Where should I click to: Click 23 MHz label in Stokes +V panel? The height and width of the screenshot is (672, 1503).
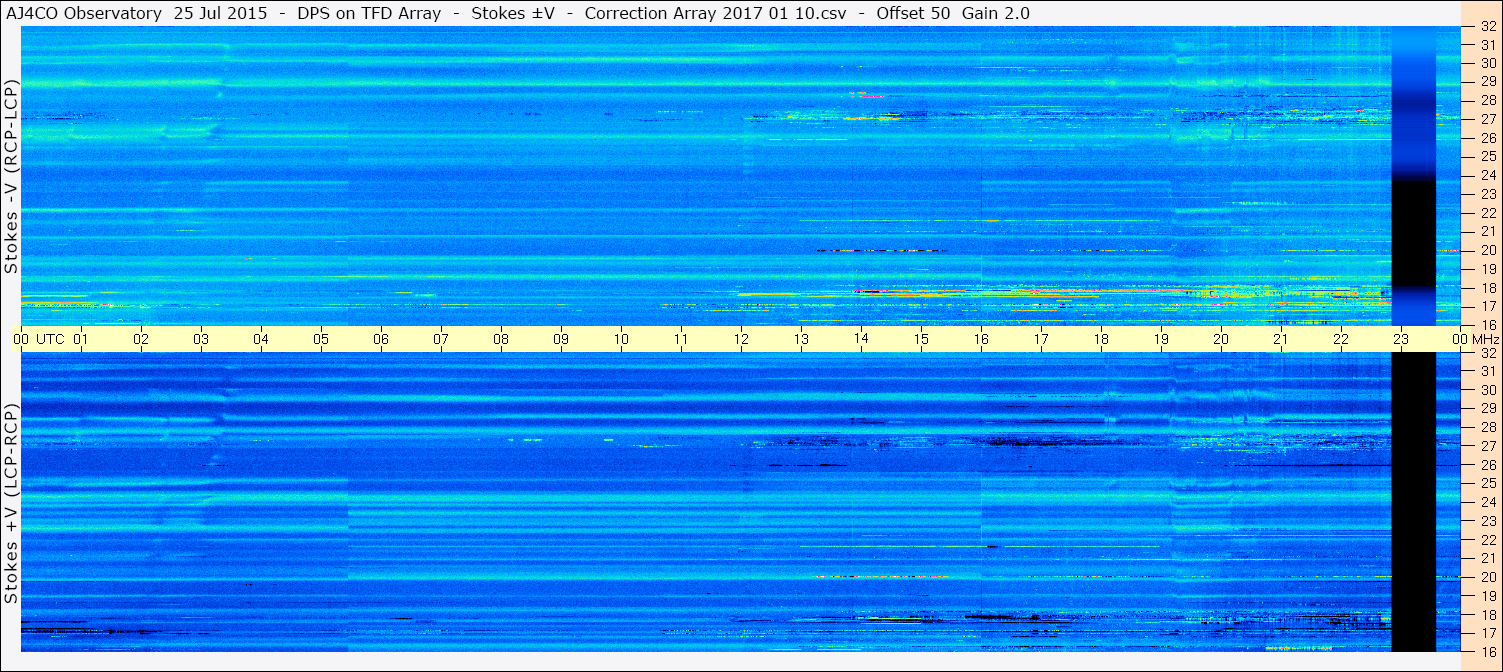click(x=1487, y=521)
